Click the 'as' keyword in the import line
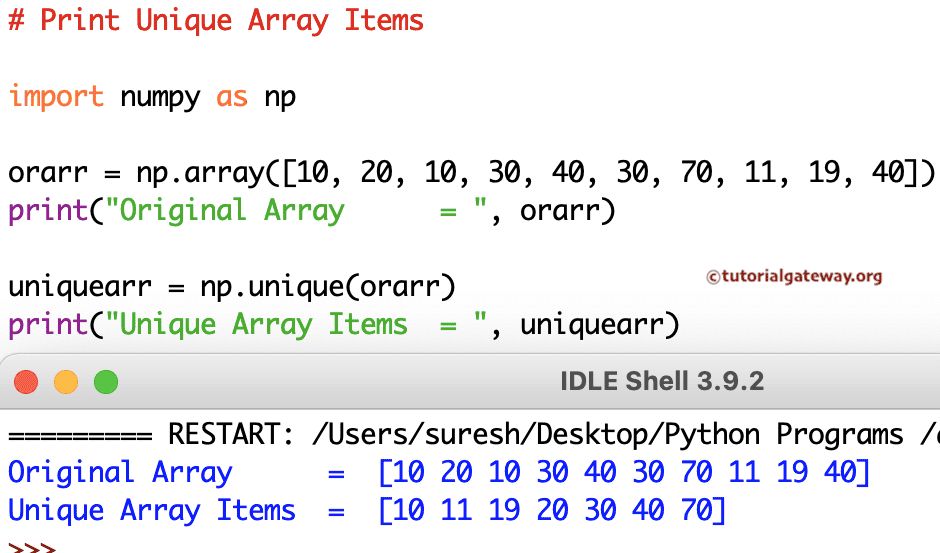This screenshot has width=940, height=553. [232, 98]
